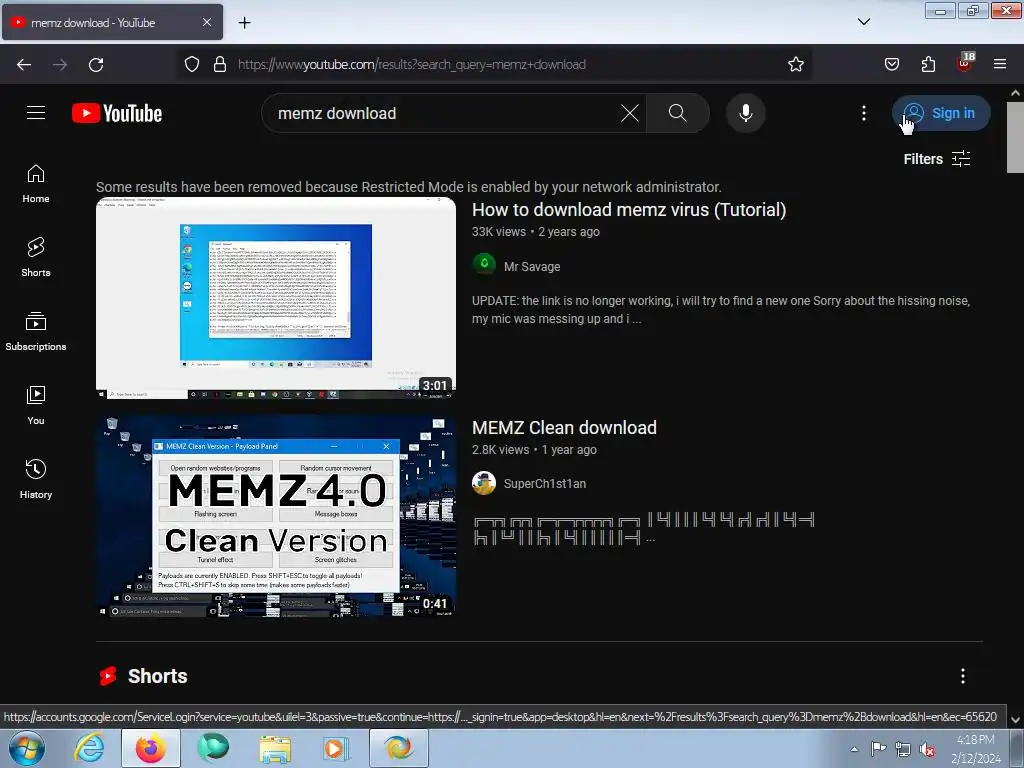1024x768 pixels.
Task: Reload the page with refresh button
Action: click(x=96, y=64)
